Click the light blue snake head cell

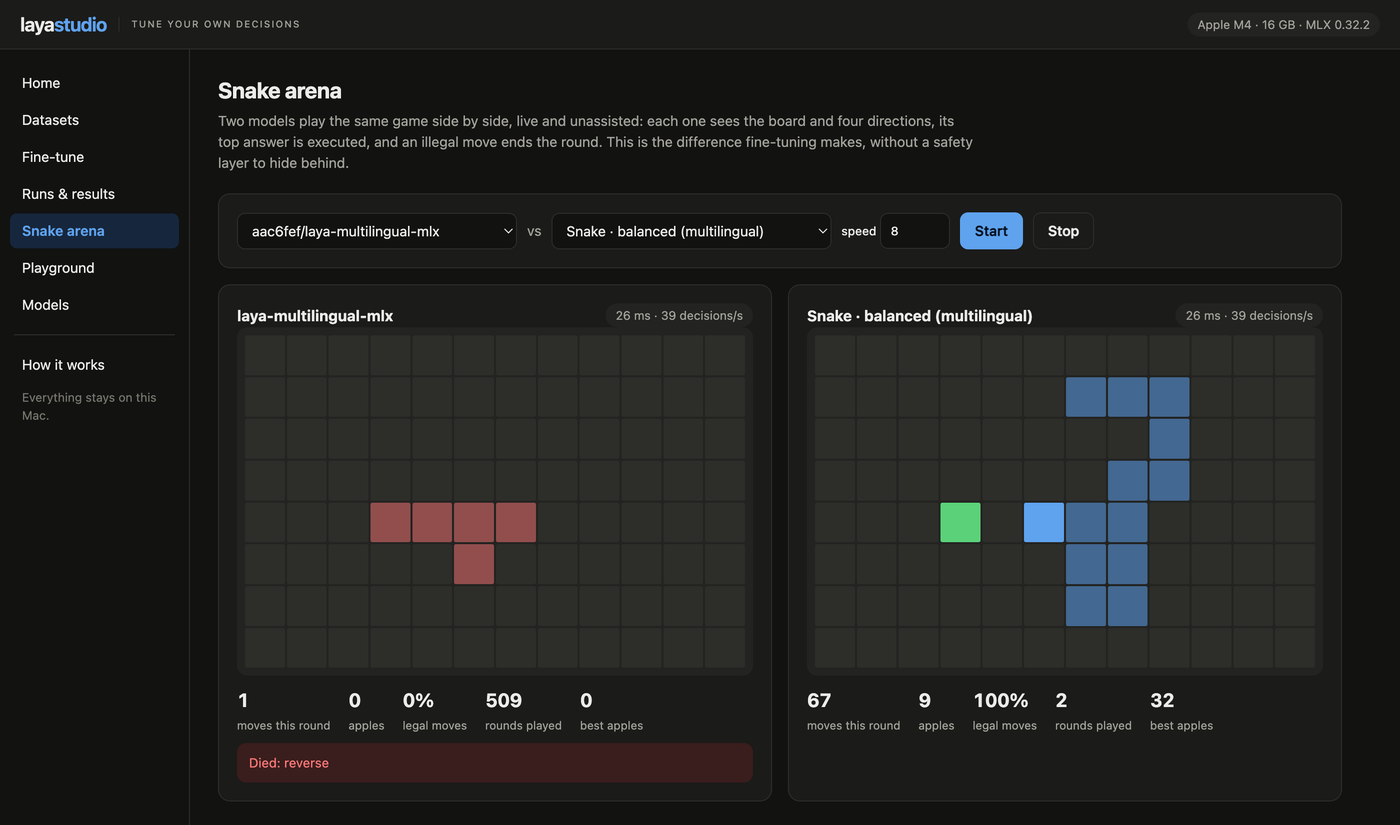pos(1044,523)
